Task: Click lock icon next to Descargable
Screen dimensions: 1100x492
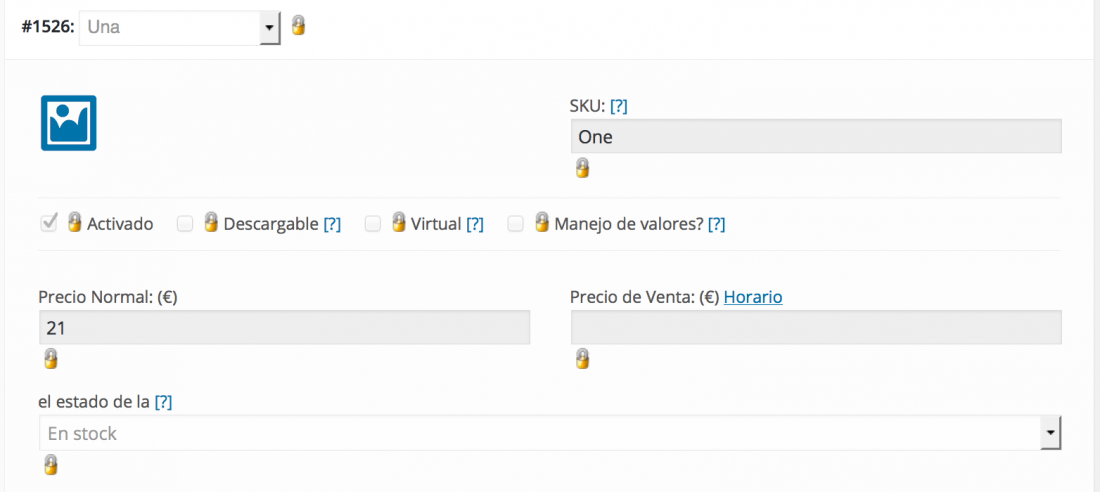Action: click(x=211, y=222)
